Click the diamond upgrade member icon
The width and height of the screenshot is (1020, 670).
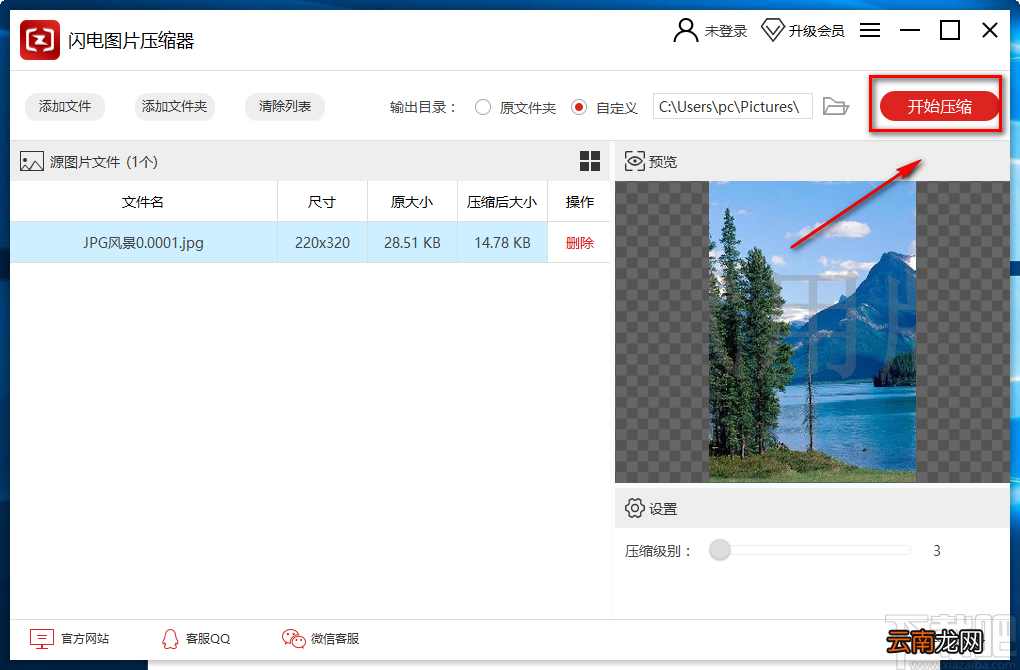[773, 30]
